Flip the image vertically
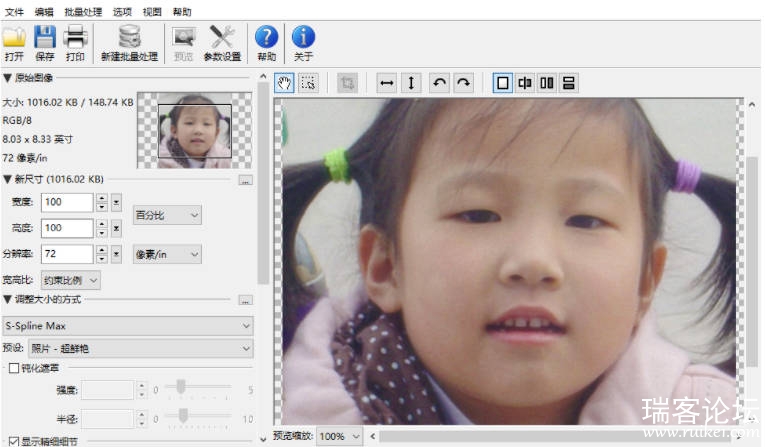 click(411, 83)
